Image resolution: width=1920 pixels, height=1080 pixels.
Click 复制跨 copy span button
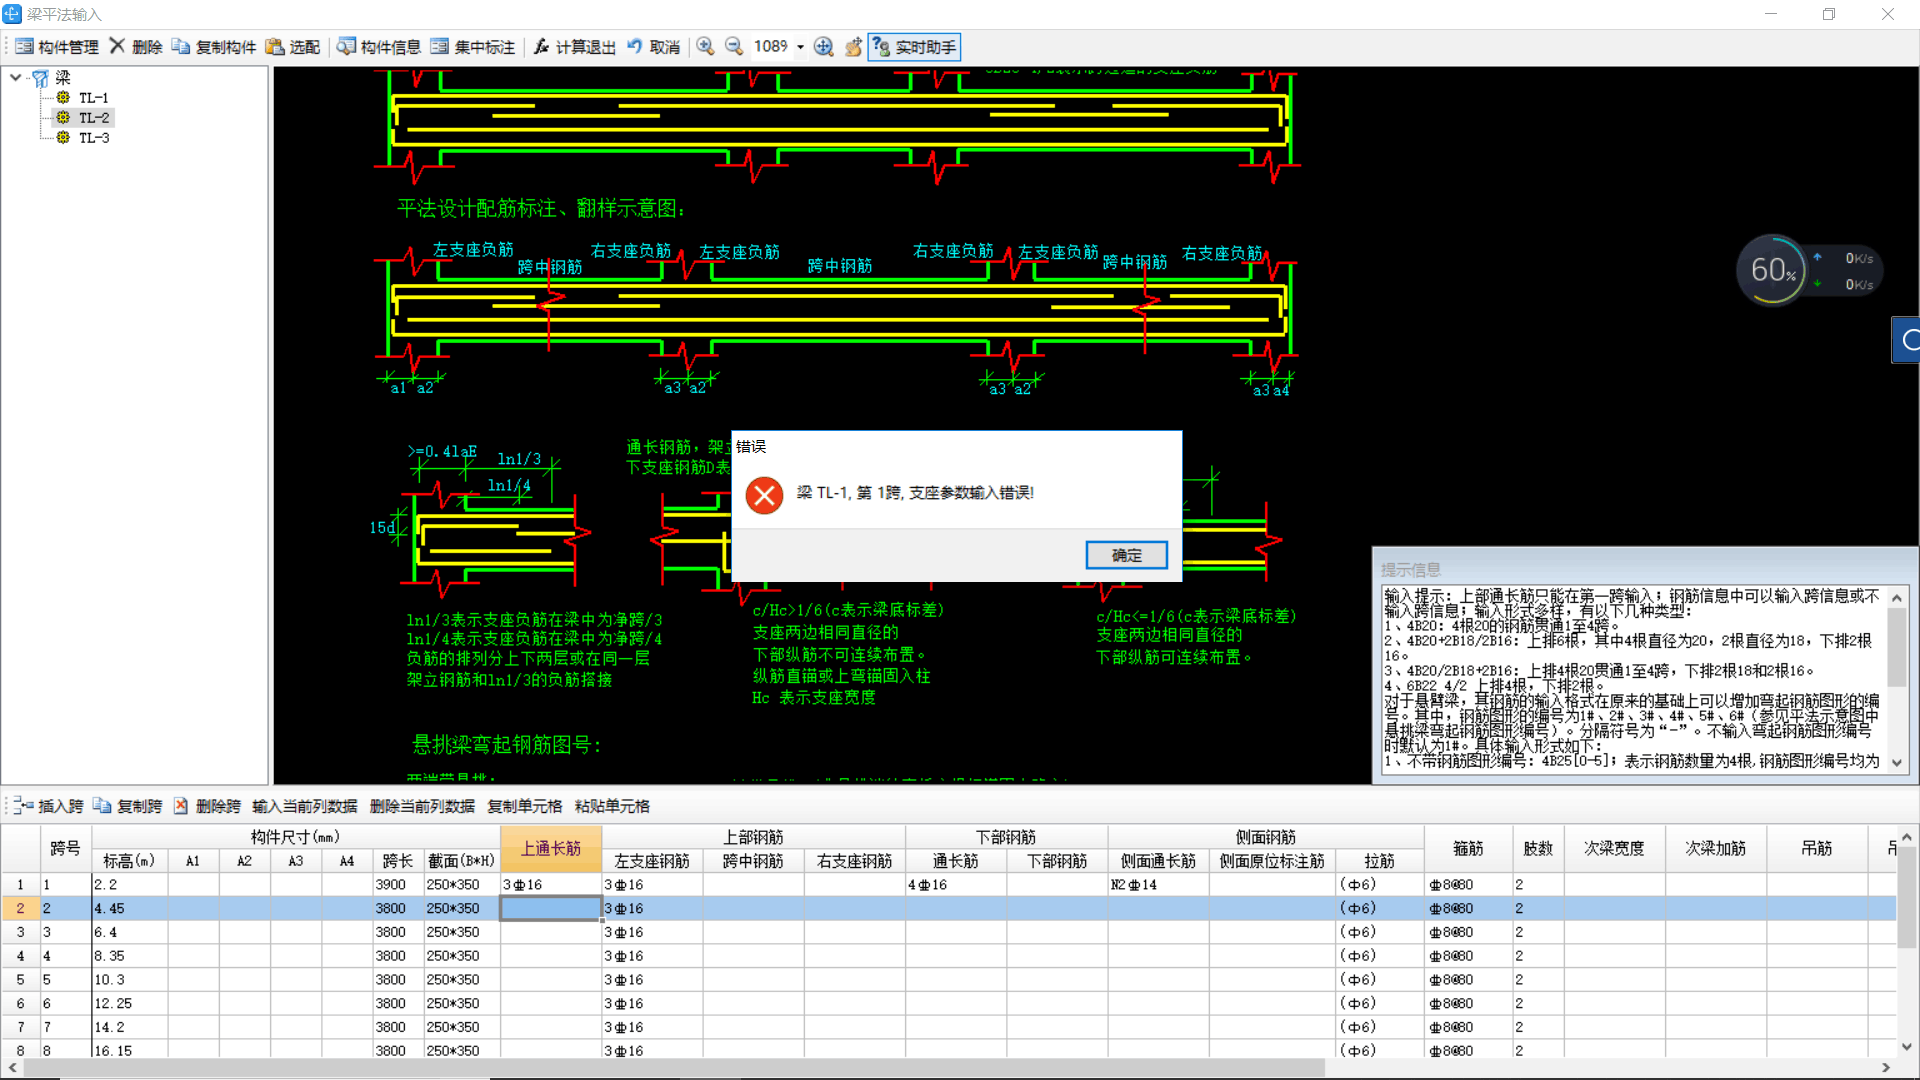[128, 806]
